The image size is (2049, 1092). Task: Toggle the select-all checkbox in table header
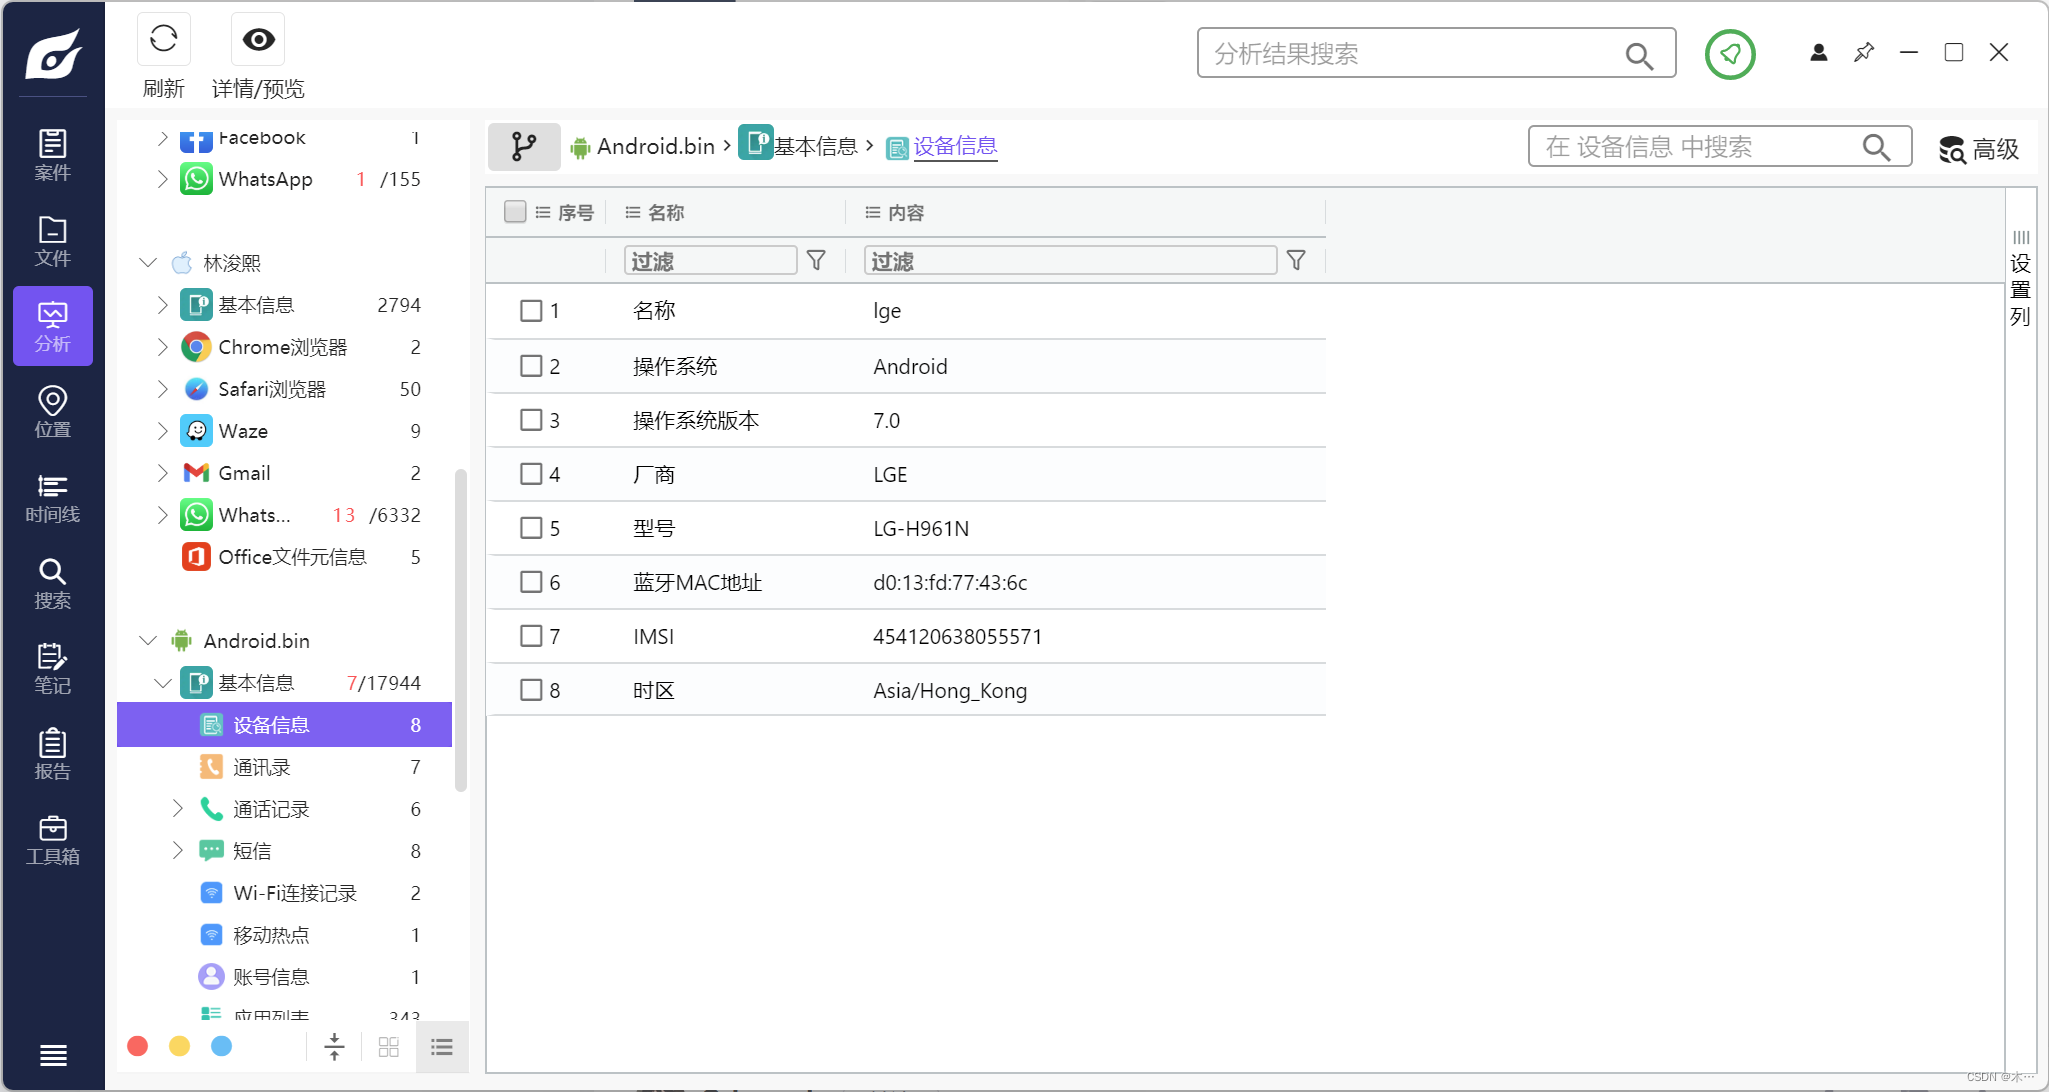tap(515, 212)
